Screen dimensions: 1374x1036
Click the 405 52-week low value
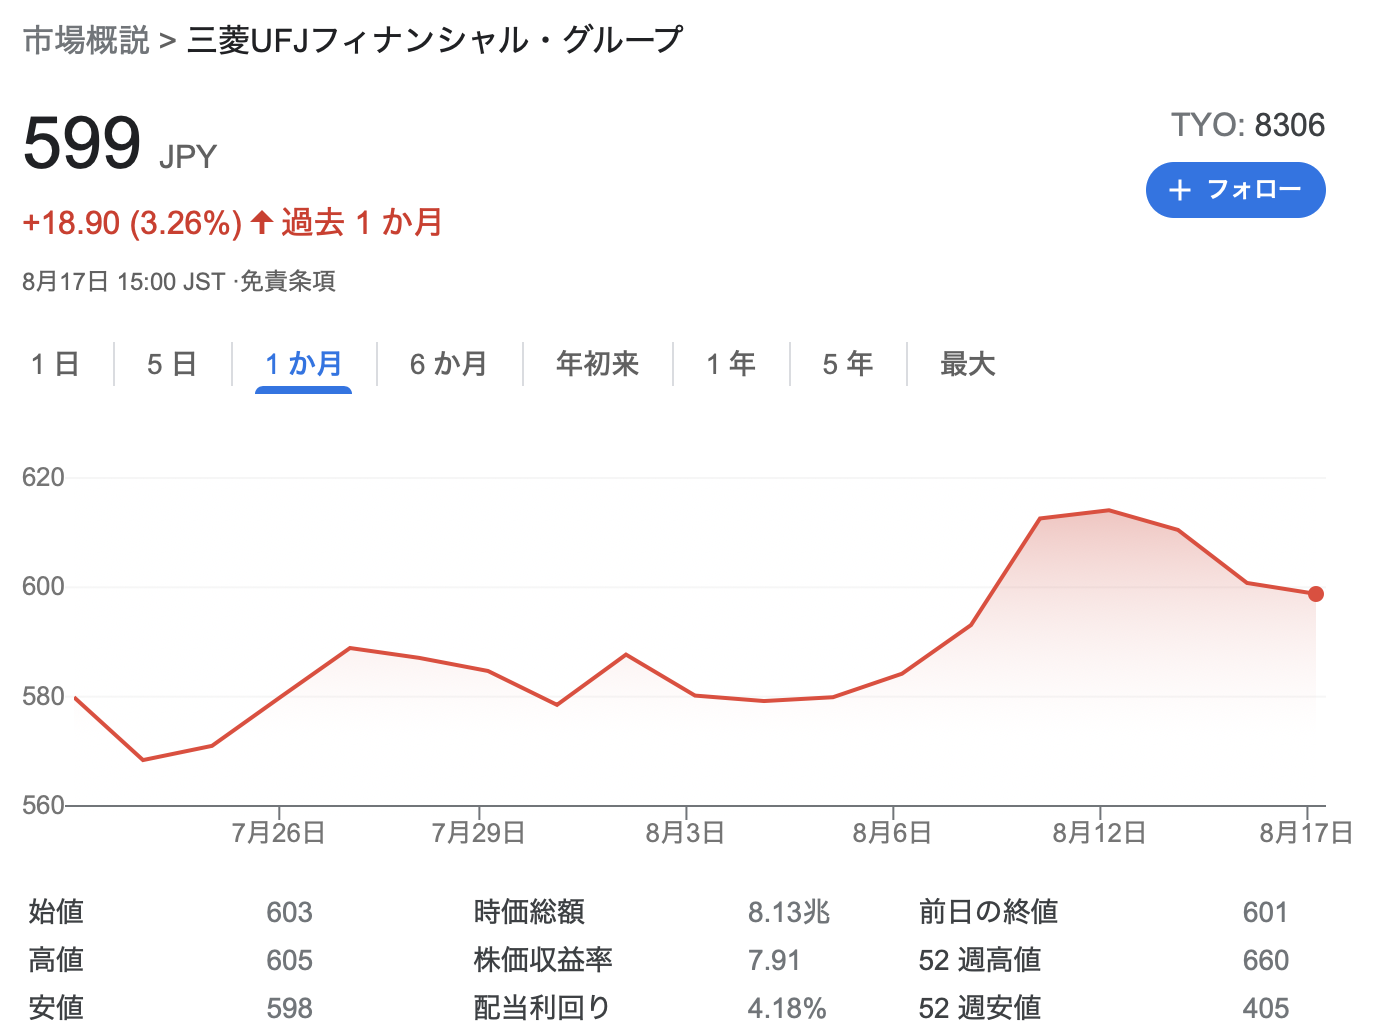coord(1265,1008)
